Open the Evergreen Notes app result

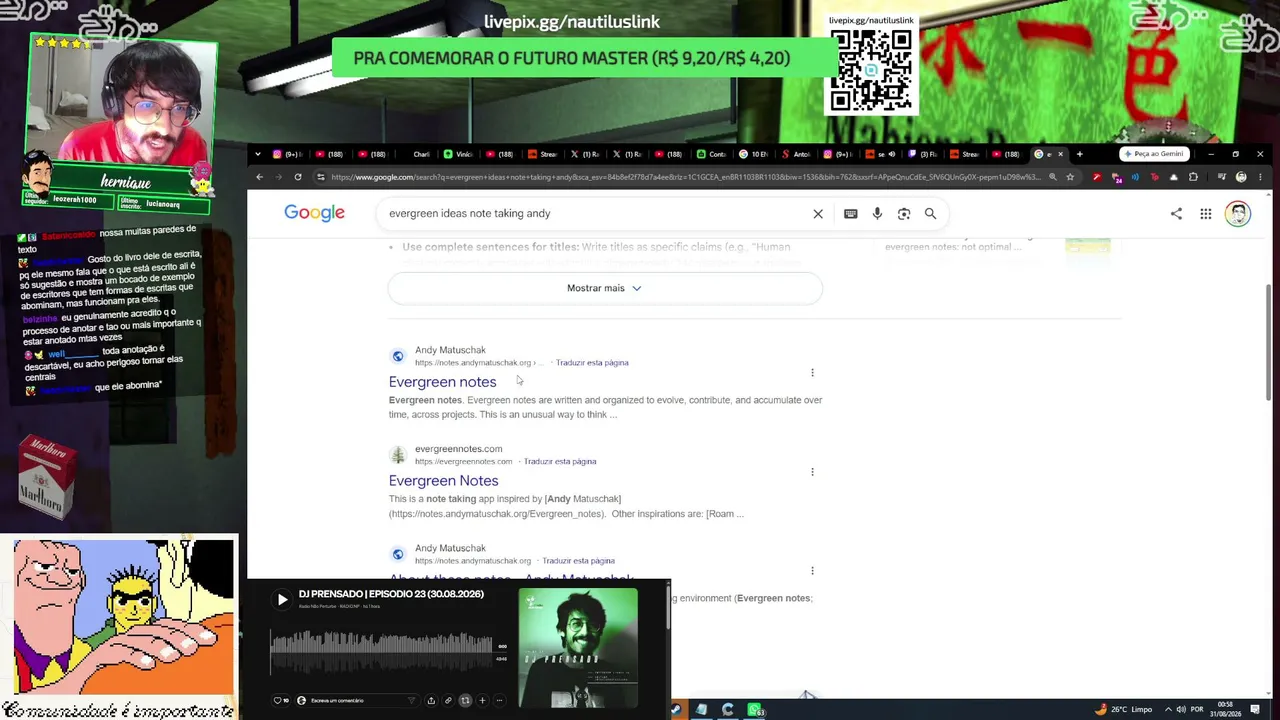[443, 481]
